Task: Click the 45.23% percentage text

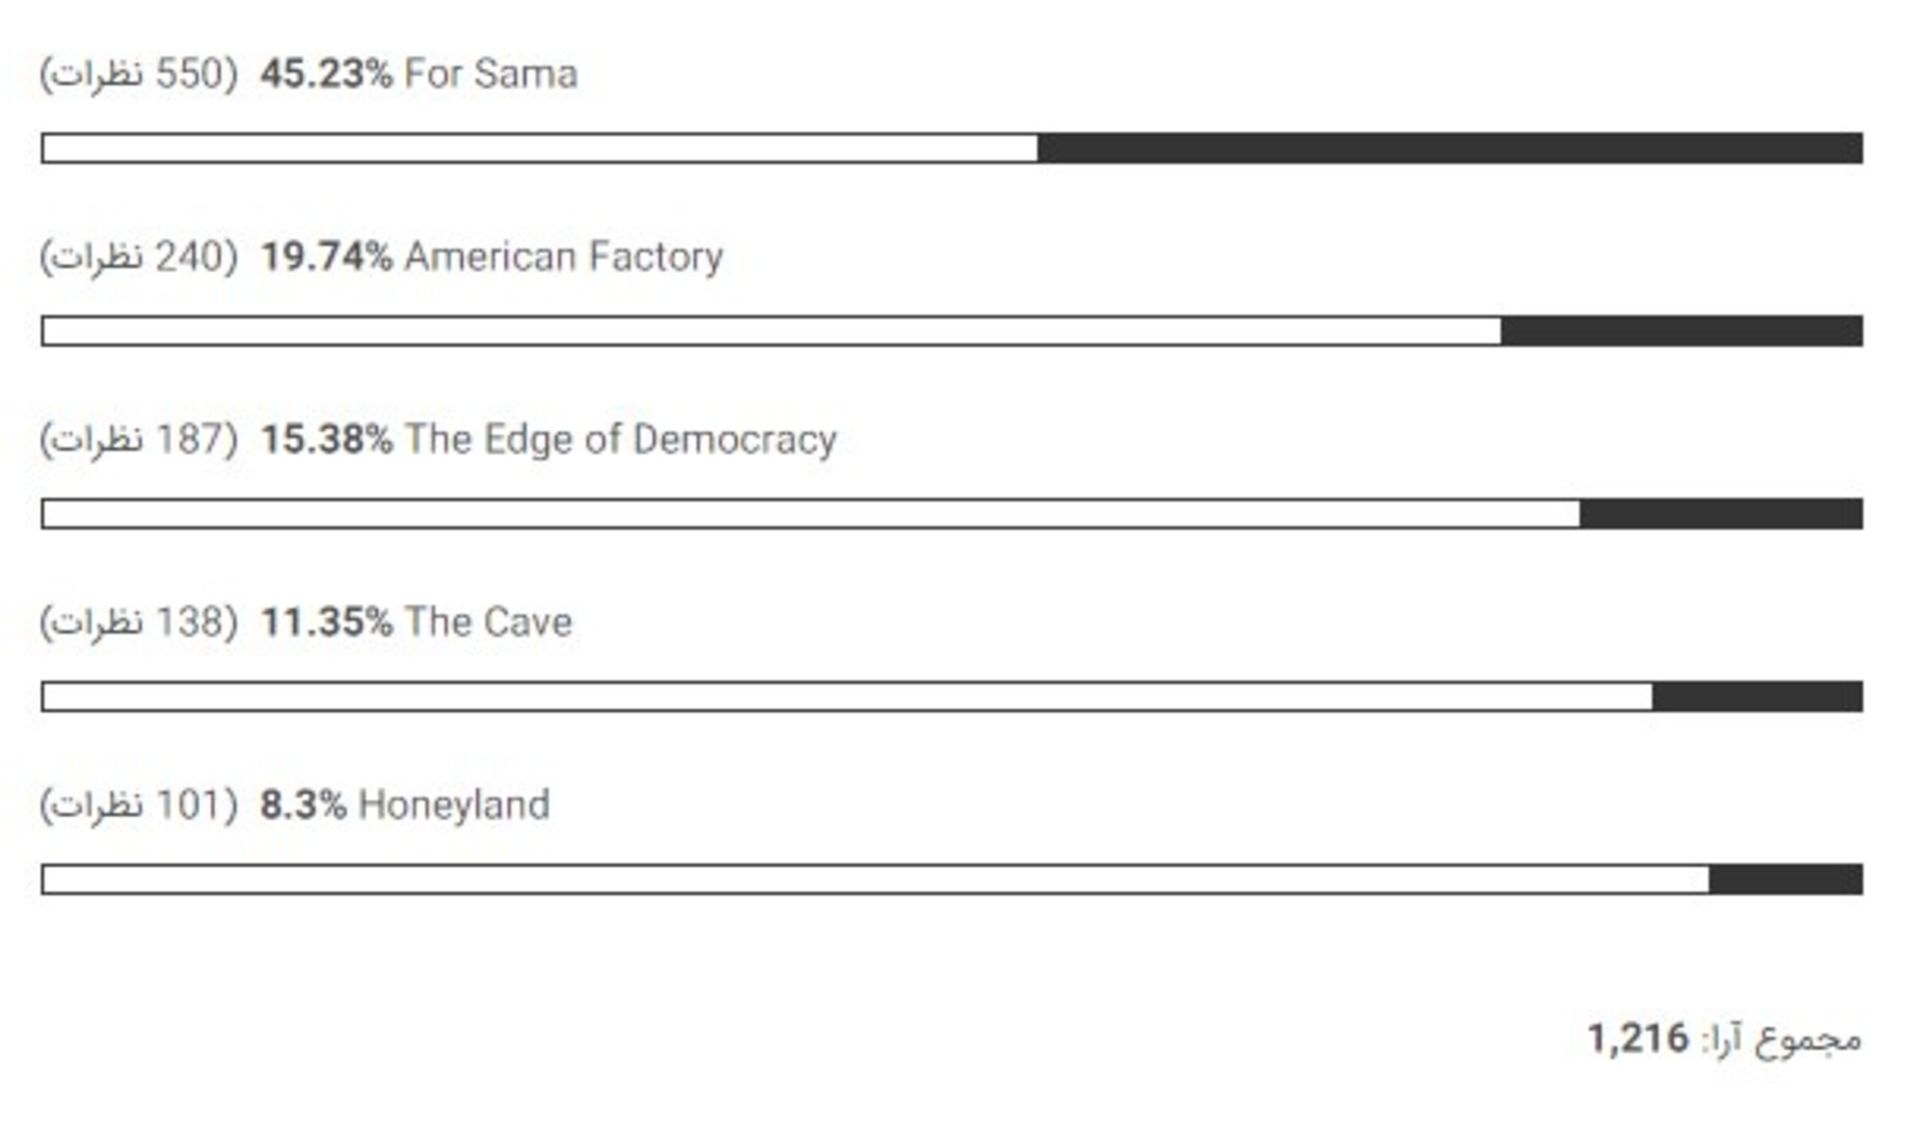Action: pos(326,74)
